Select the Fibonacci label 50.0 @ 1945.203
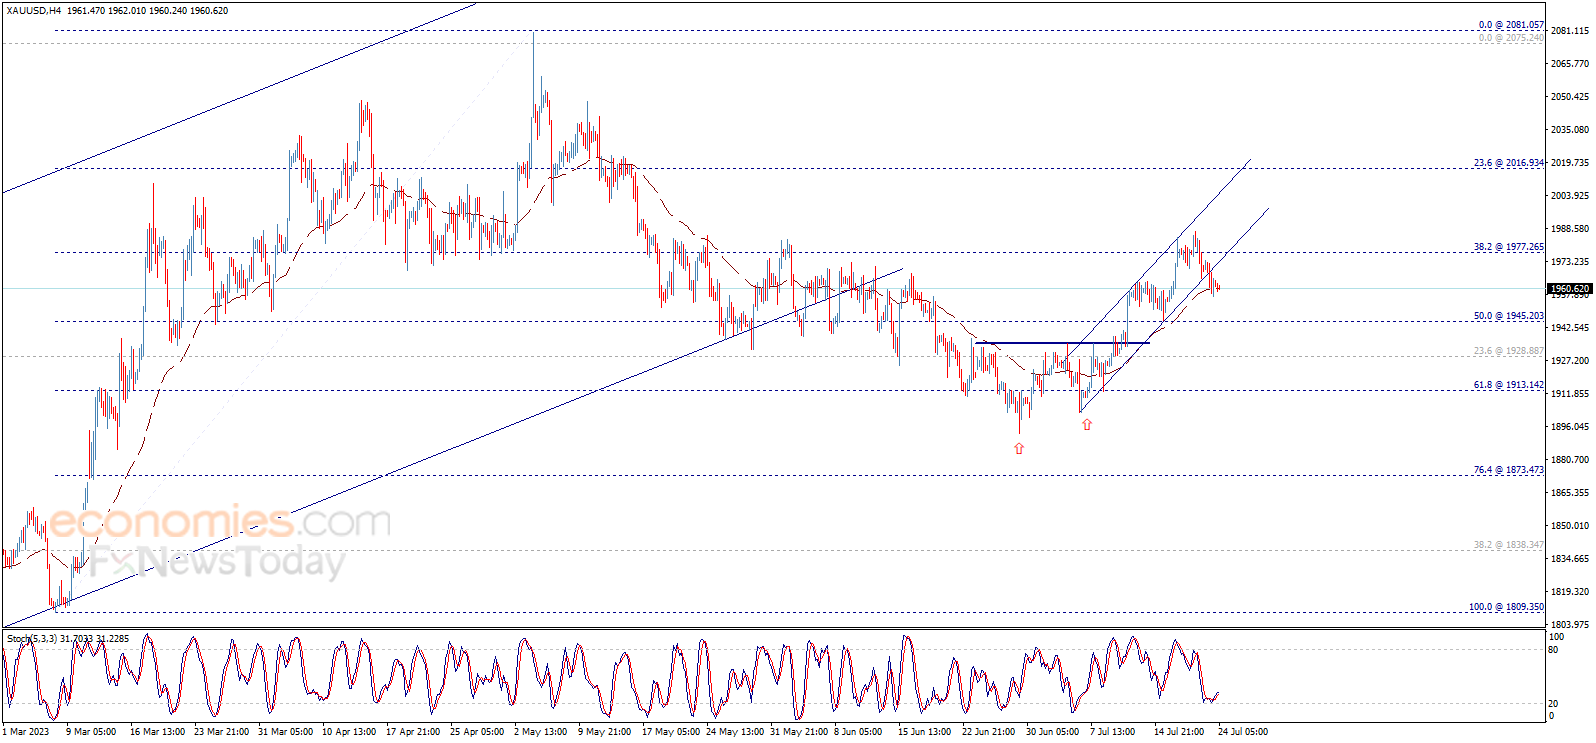Image resolution: width=1596 pixels, height=743 pixels. click(1509, 316)
